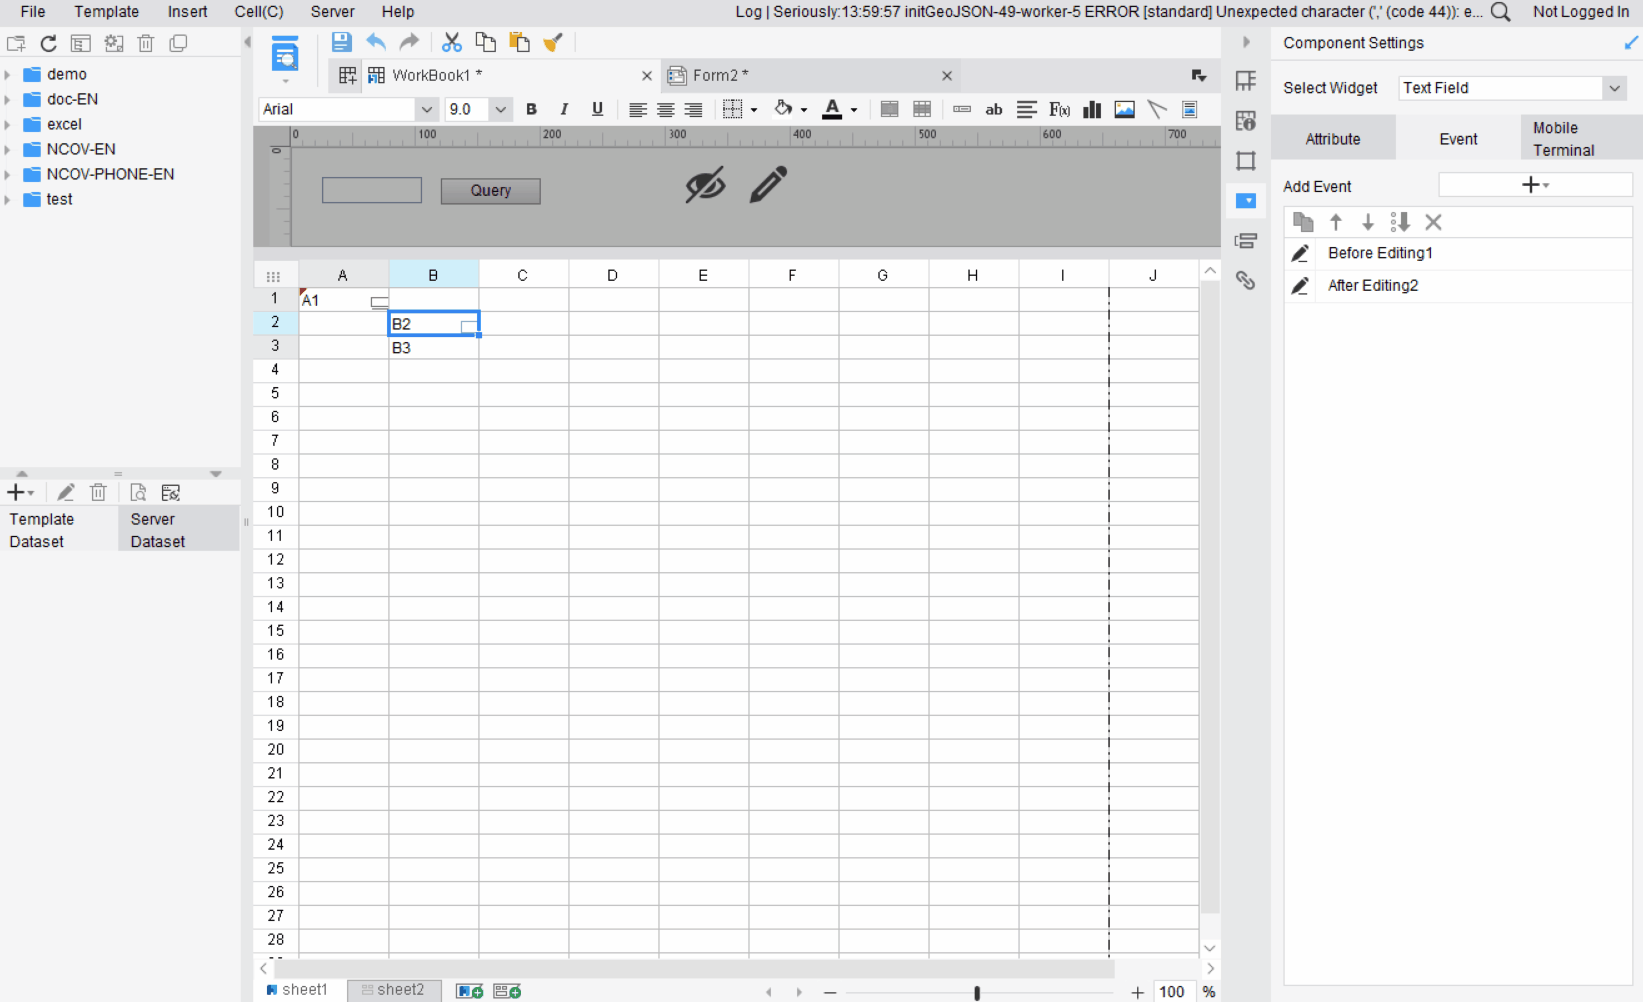
Task: Refresh the template directory tree
Action: pos(48,43)
